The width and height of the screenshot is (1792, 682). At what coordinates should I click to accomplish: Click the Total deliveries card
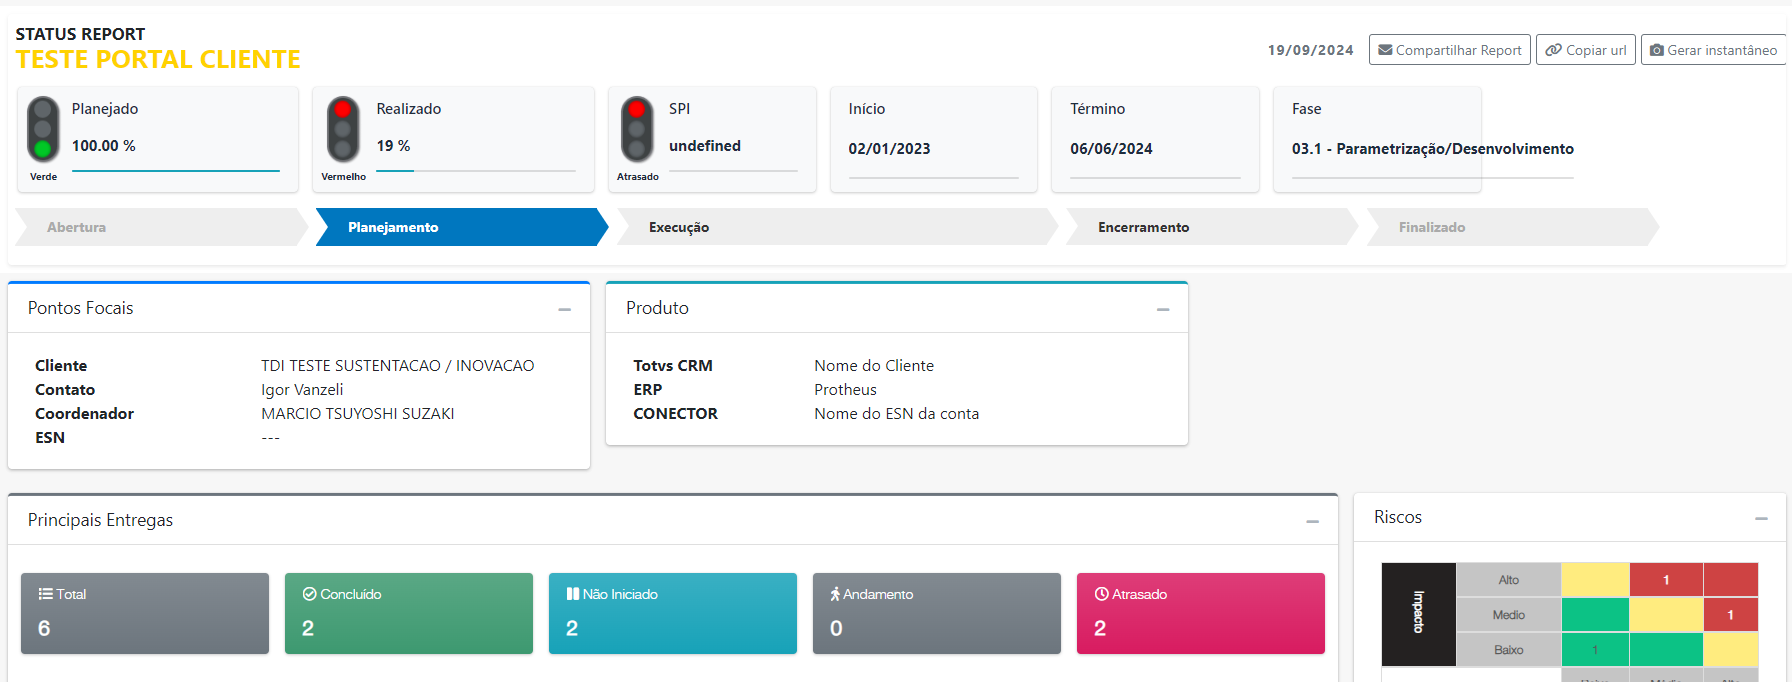[x=145, y=613]
